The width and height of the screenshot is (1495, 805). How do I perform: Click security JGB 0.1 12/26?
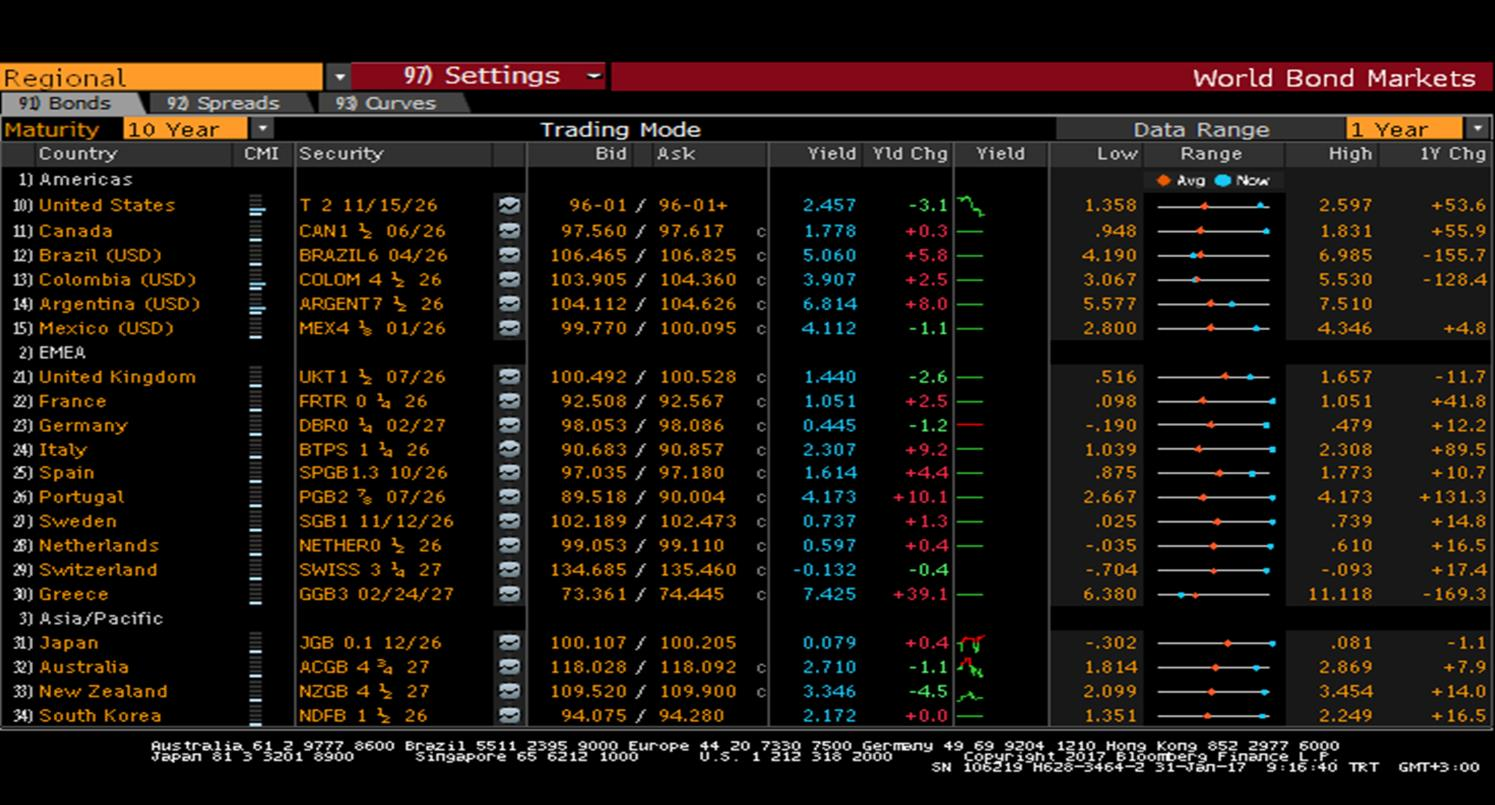point(372,643)
